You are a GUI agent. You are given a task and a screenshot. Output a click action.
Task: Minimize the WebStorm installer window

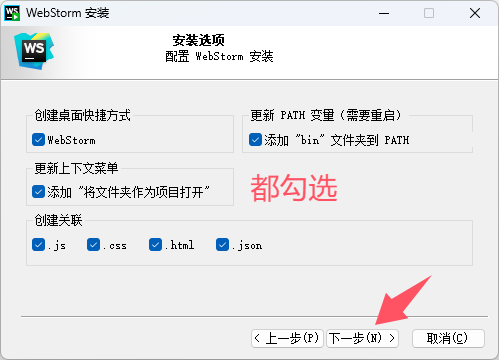pyautogui.click(x=384, y=13)
